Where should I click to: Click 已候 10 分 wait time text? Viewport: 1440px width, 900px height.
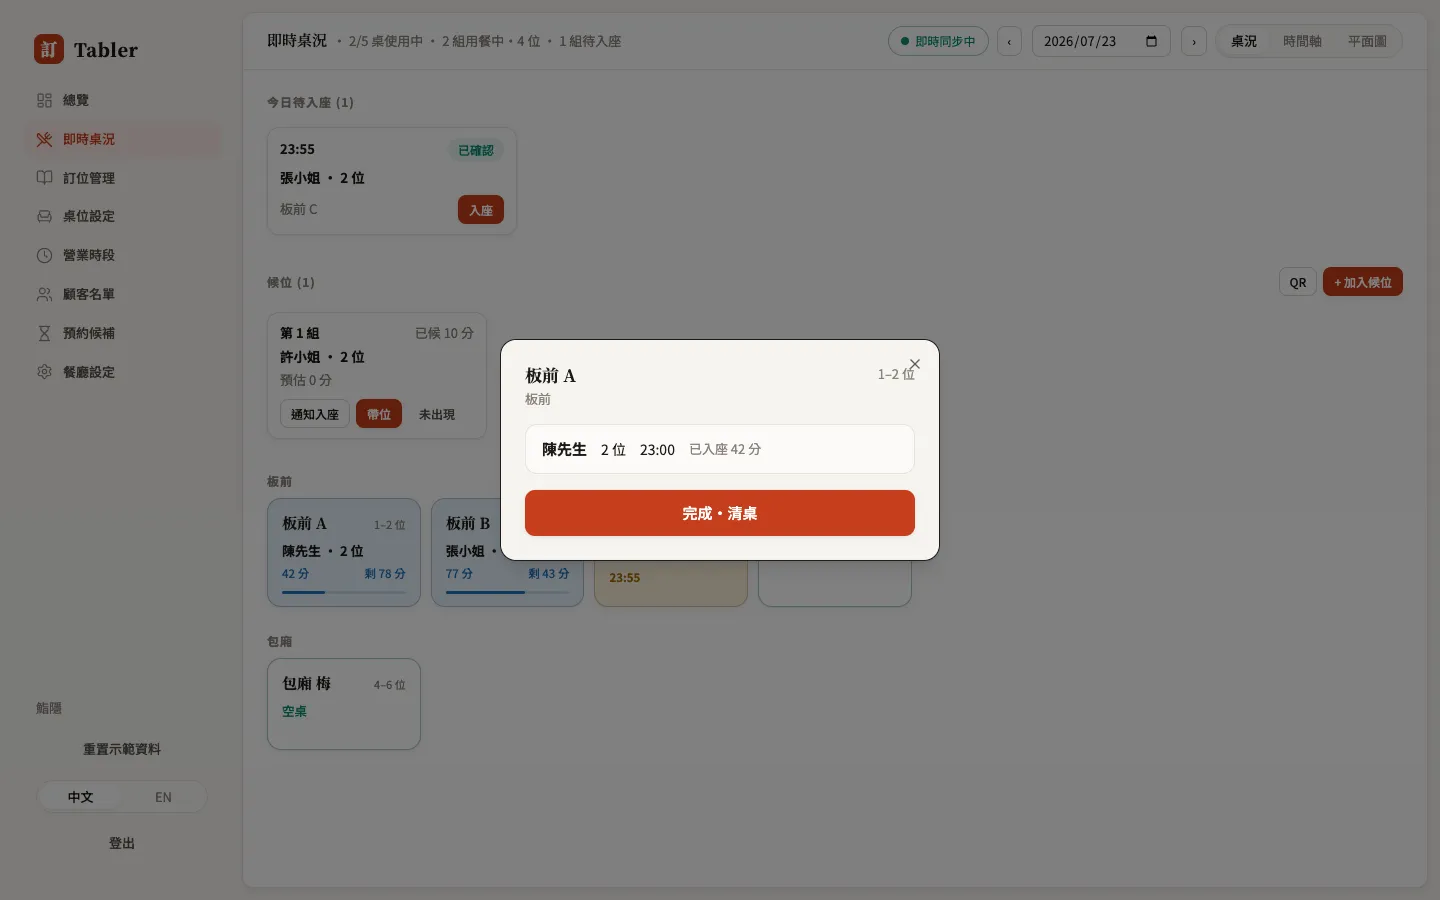(x=444, y=333)
